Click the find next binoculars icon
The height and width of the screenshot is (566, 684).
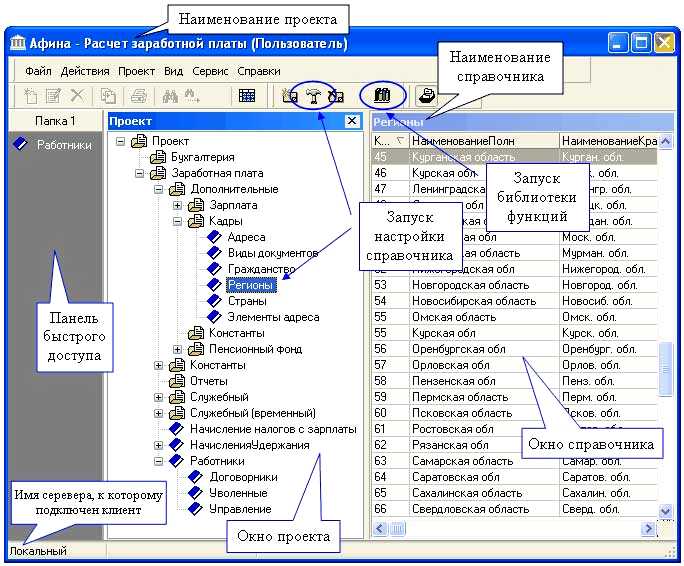click(x=192, y=96)
